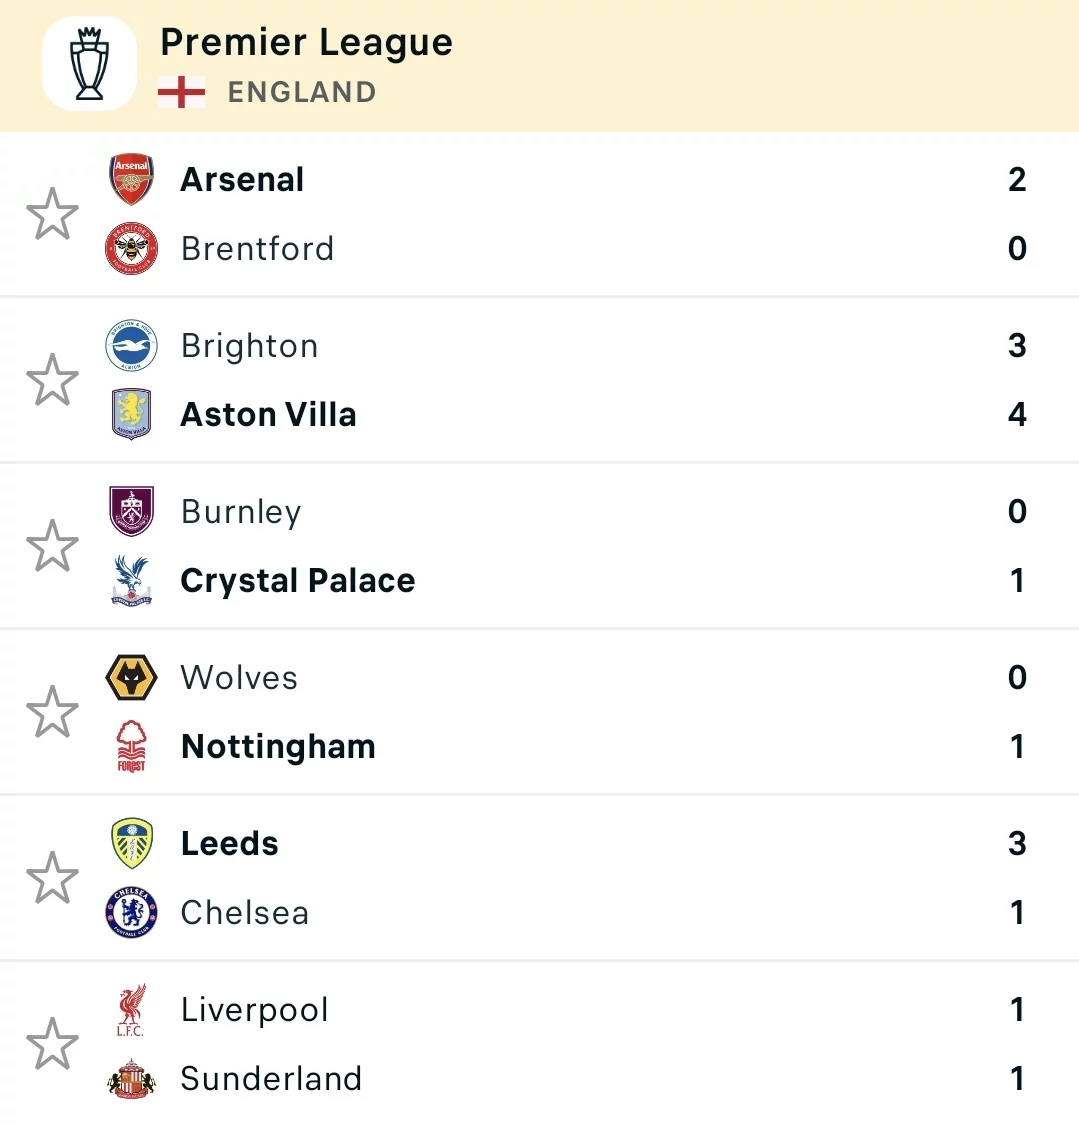This screenshot has height=1125, width=1079.
Task: Open the Premier League competition page
Action: tap(306, 43)
